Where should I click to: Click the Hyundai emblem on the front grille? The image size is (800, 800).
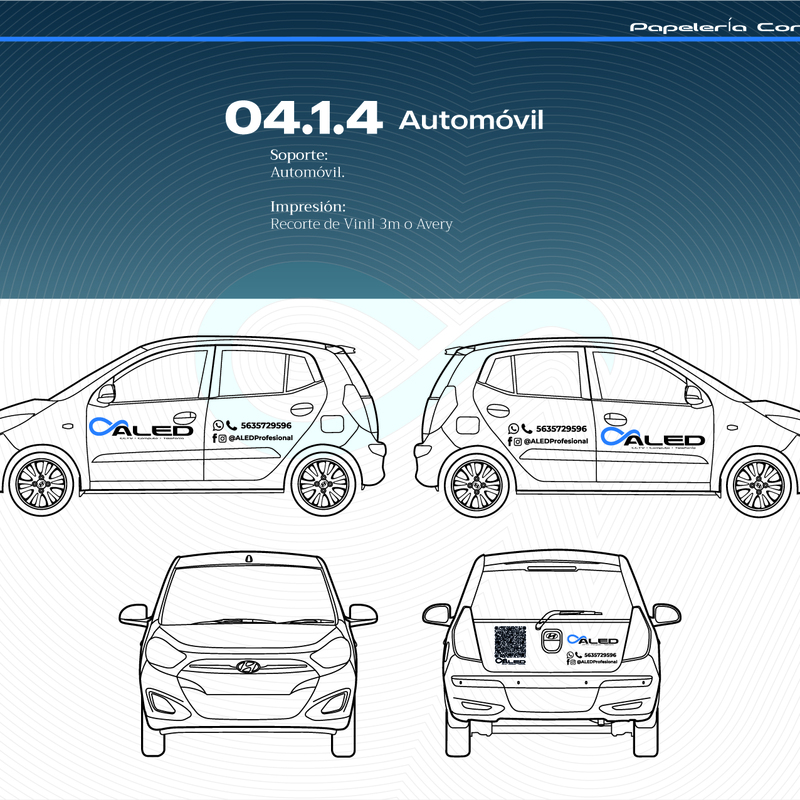point(244,667)
